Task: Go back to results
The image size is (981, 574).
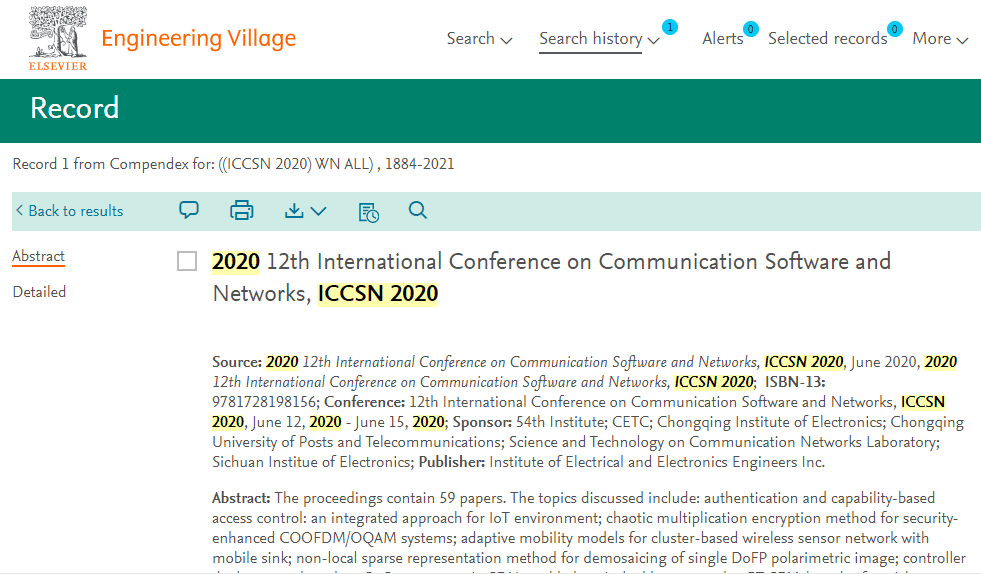Action: click(69, 211)
